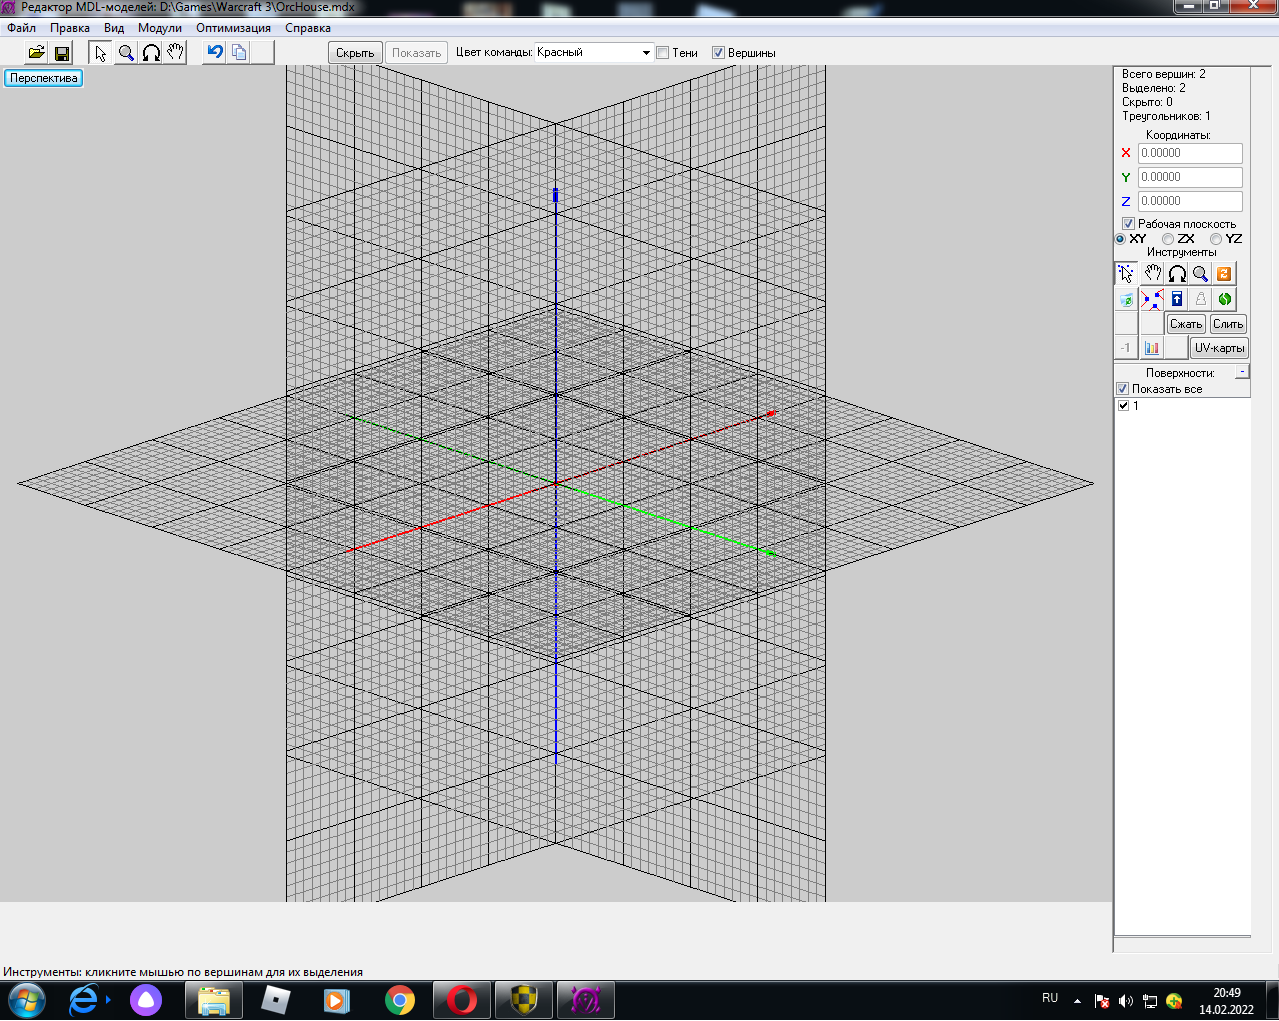Click the blue upward arrow tool icon

1177,299
